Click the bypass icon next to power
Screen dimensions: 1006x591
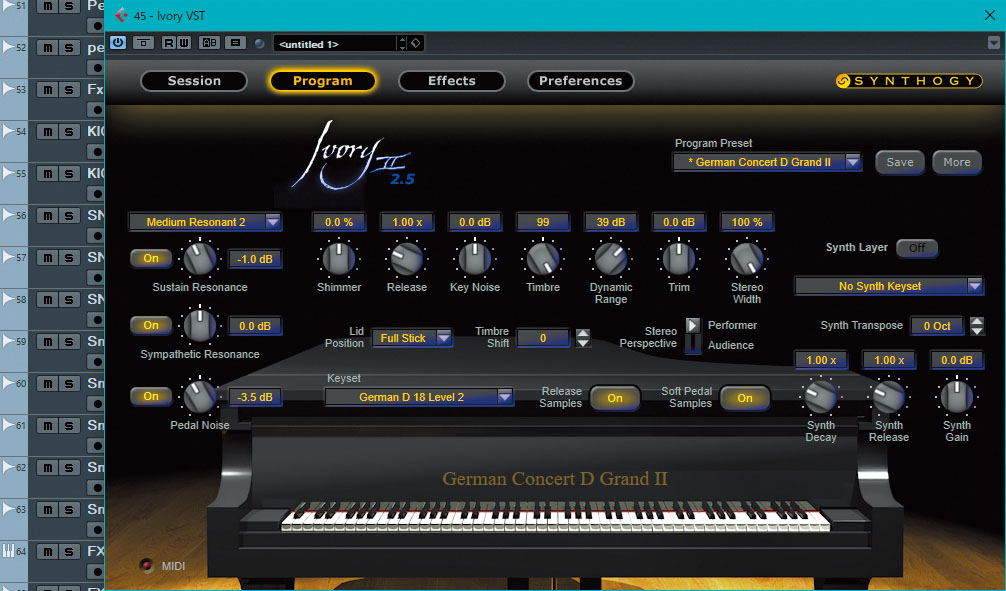point(143,43)
